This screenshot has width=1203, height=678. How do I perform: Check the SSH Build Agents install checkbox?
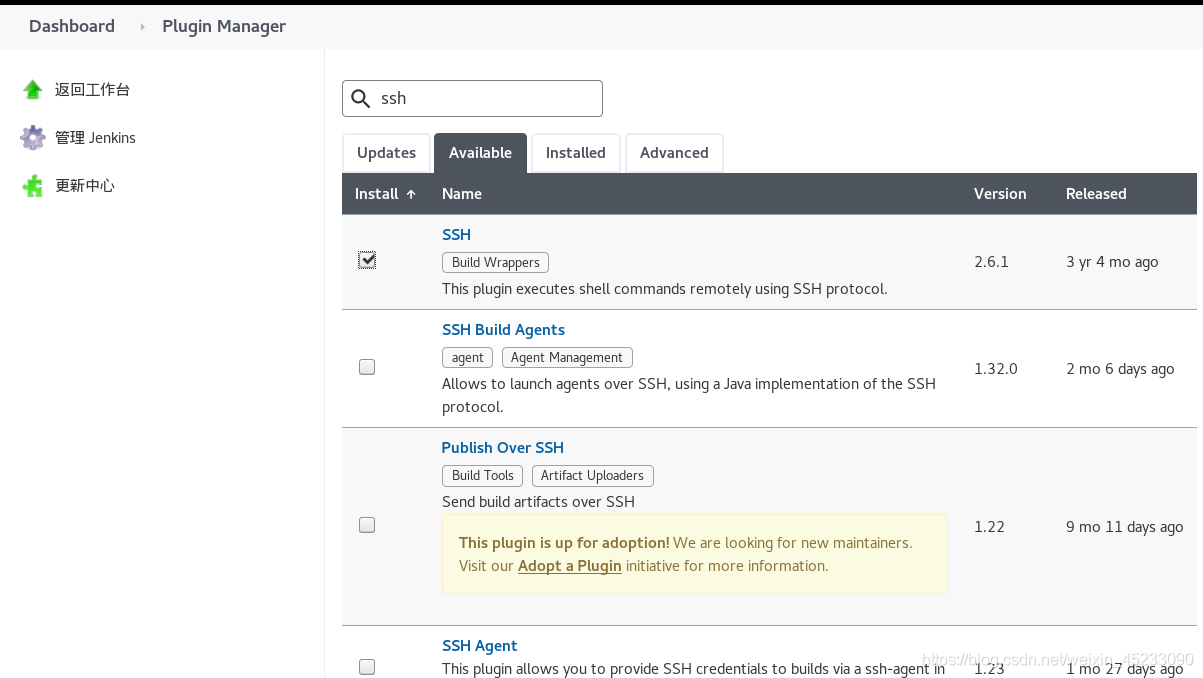pyautogui.click(x=367, y=367)
